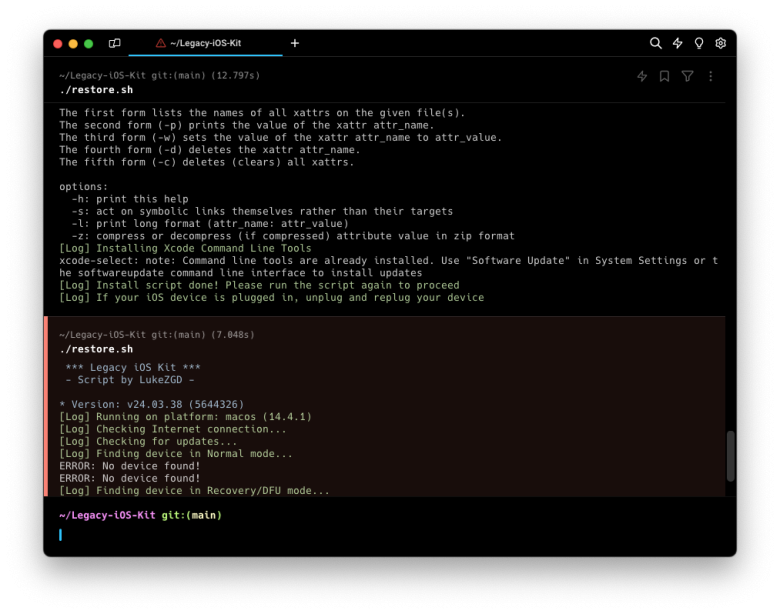Click '[Log] Finding device in Recovery/DFU mode...' line
This screenshot has width=780, height=614.
tap(194, 491)
